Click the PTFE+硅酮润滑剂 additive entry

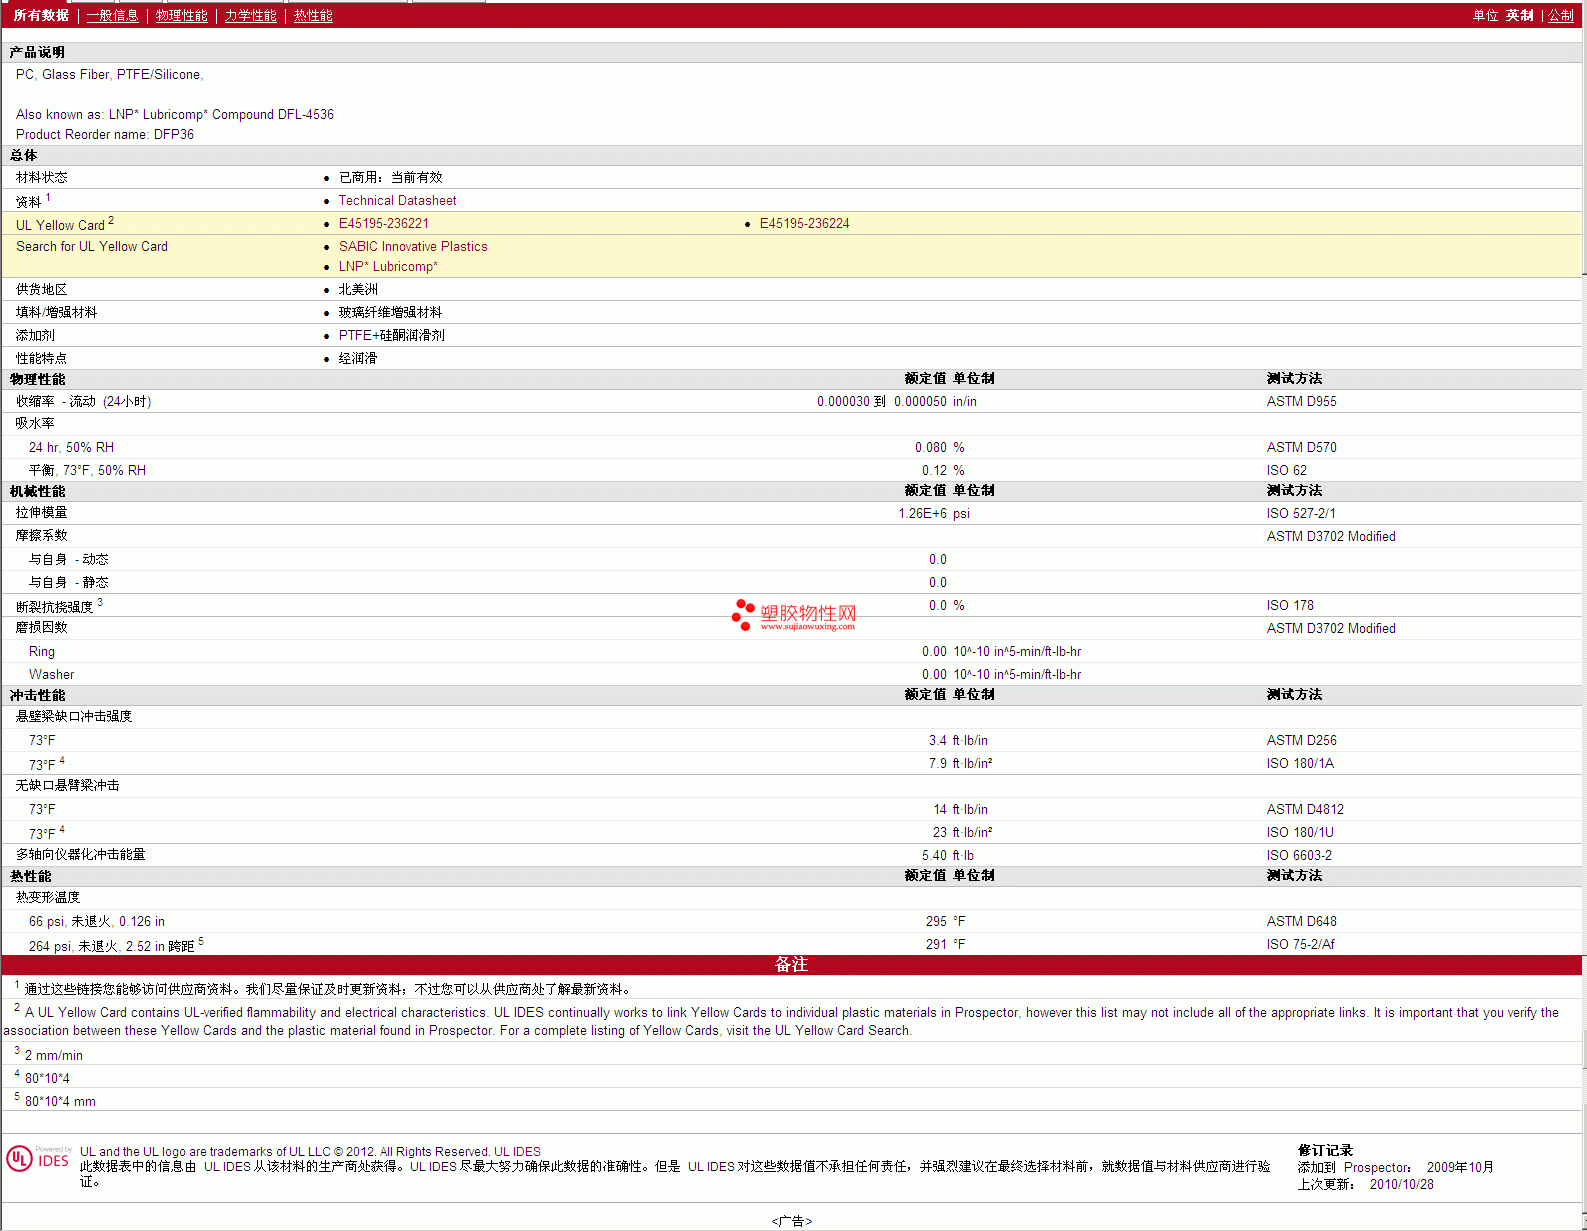pyautogui.click(x=391, y=336)
